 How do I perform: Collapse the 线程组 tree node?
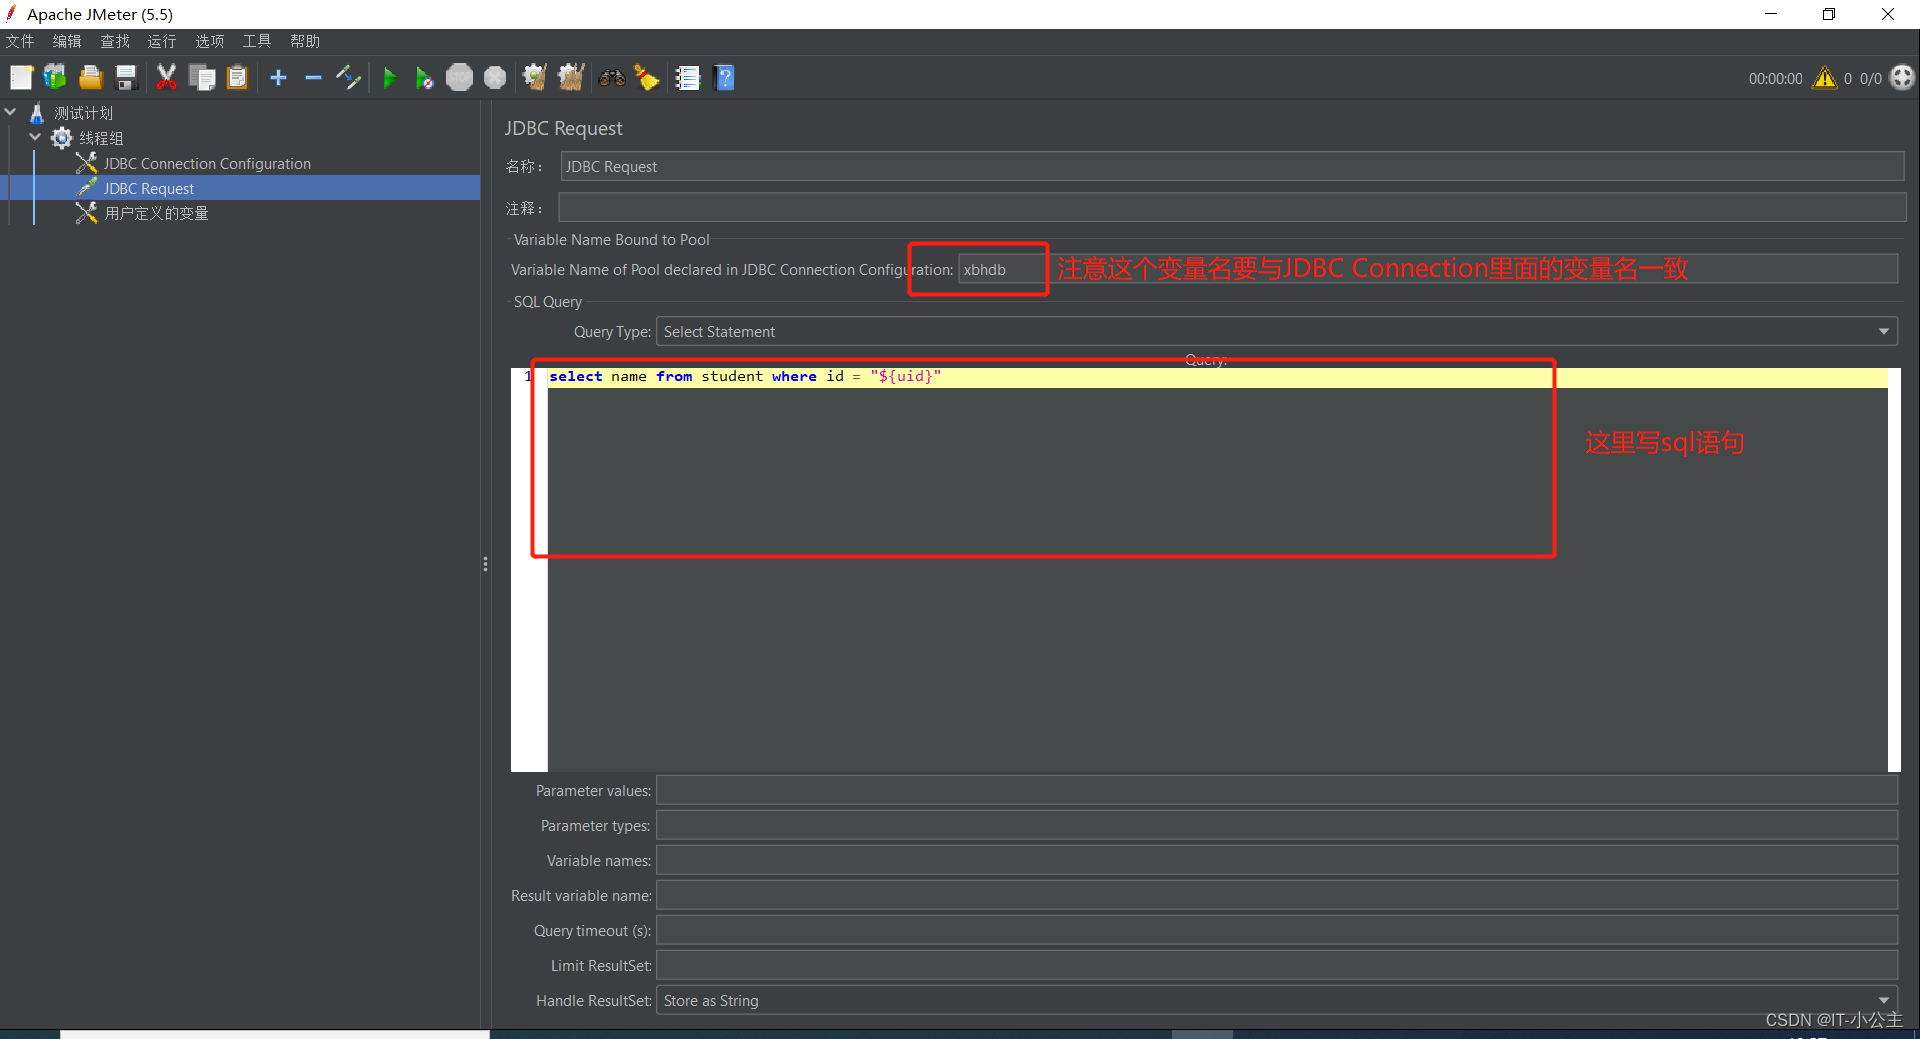pyautogui.click(x=35, y=138)
